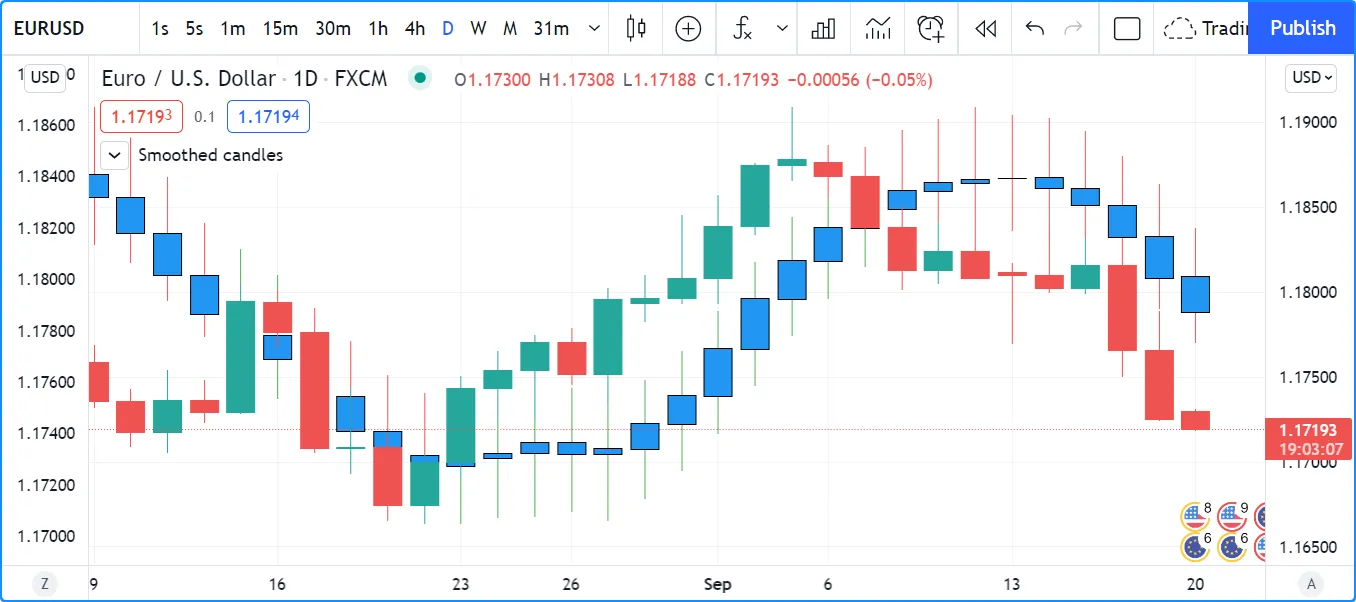Open the candlestick chart type selector
1356x602 pixels.
click(x=636, y=28)
